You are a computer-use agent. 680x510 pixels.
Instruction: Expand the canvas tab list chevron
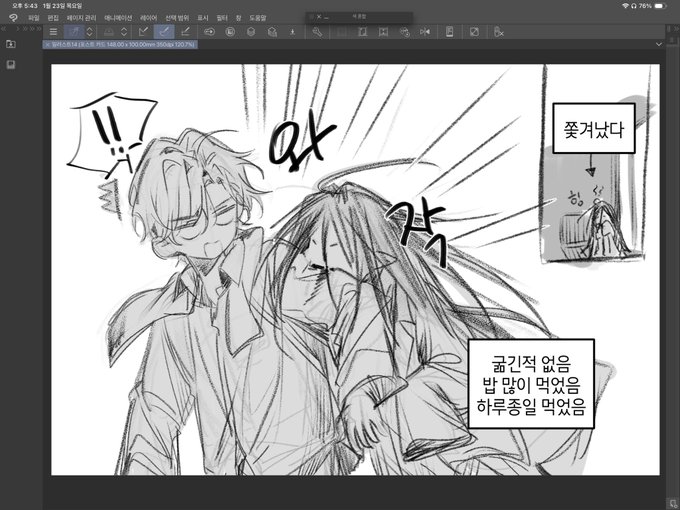[659, 44]
